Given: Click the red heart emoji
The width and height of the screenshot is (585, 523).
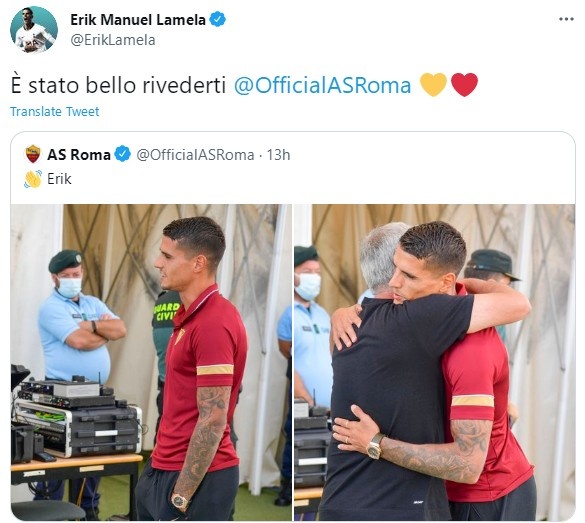Looking at the screenshot, I should (x=464, y=85).
